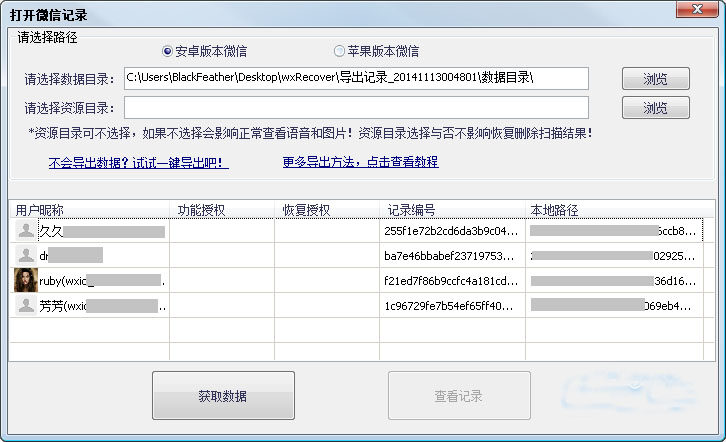The height and width of the screenshot is (442, 726).
Task: Open the 不会导出数据？试试一键导出吧 link
Action: 138,163
